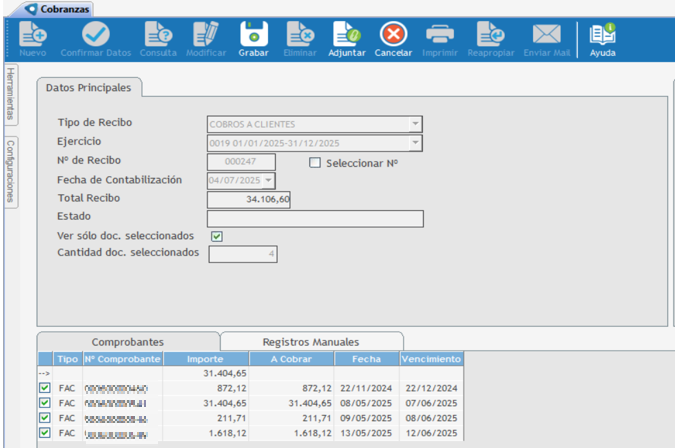The height and width of the screenshot is (448, 675).
Task: Sort by the Vencimiento column header
Action: (x=431, y=359)
